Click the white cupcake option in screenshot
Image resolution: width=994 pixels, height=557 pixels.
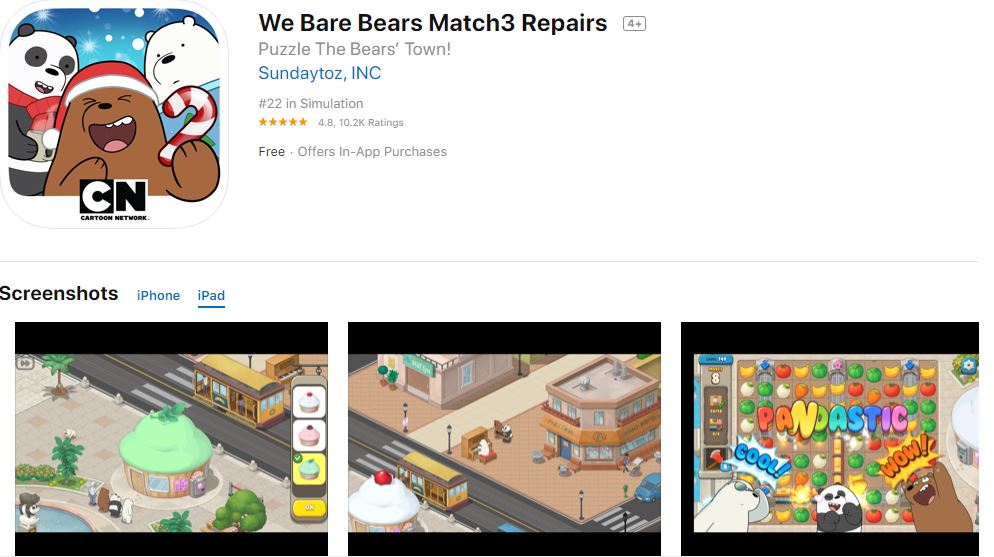(x=309, y=402)
